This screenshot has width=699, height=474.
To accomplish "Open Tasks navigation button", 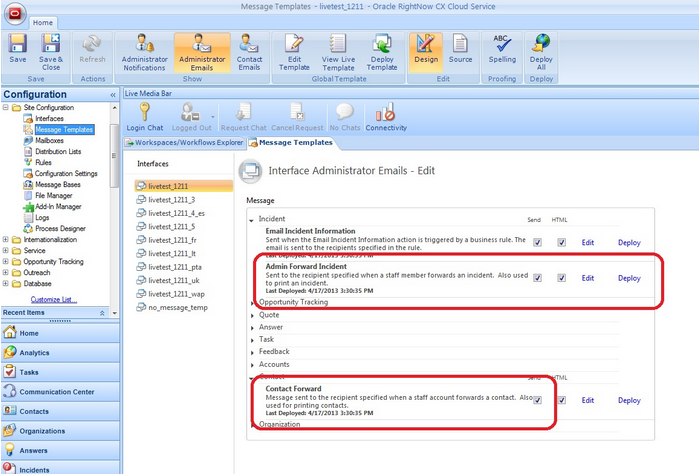I will coord(60,372).
